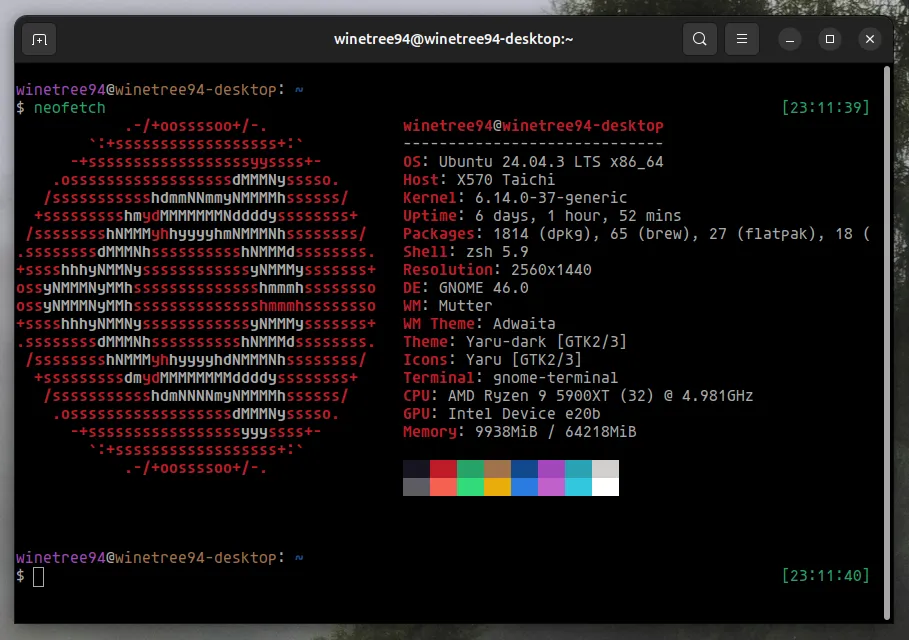Click the window title winetree94@winetree94-desktop:~

click(x=453, y=39)
